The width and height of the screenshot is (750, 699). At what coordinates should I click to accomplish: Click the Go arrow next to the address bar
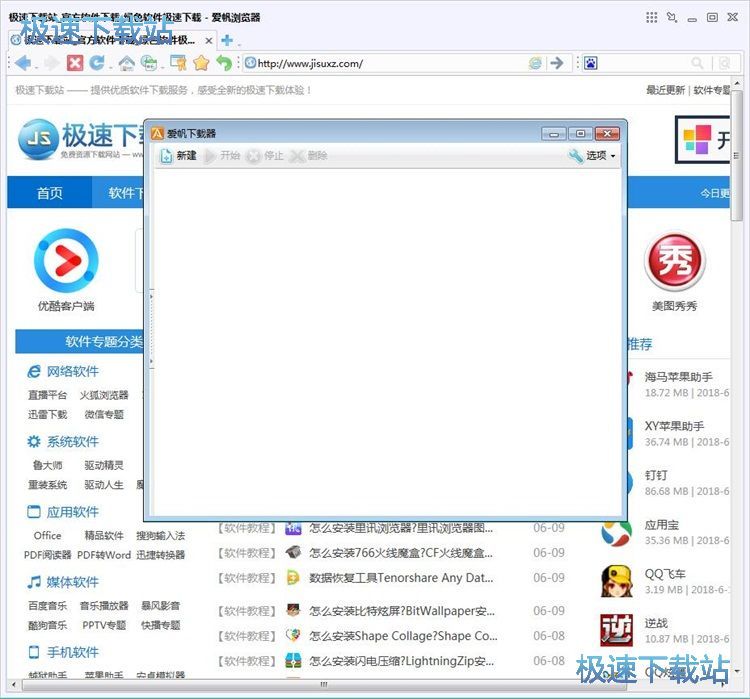click(x=556, y=63)
